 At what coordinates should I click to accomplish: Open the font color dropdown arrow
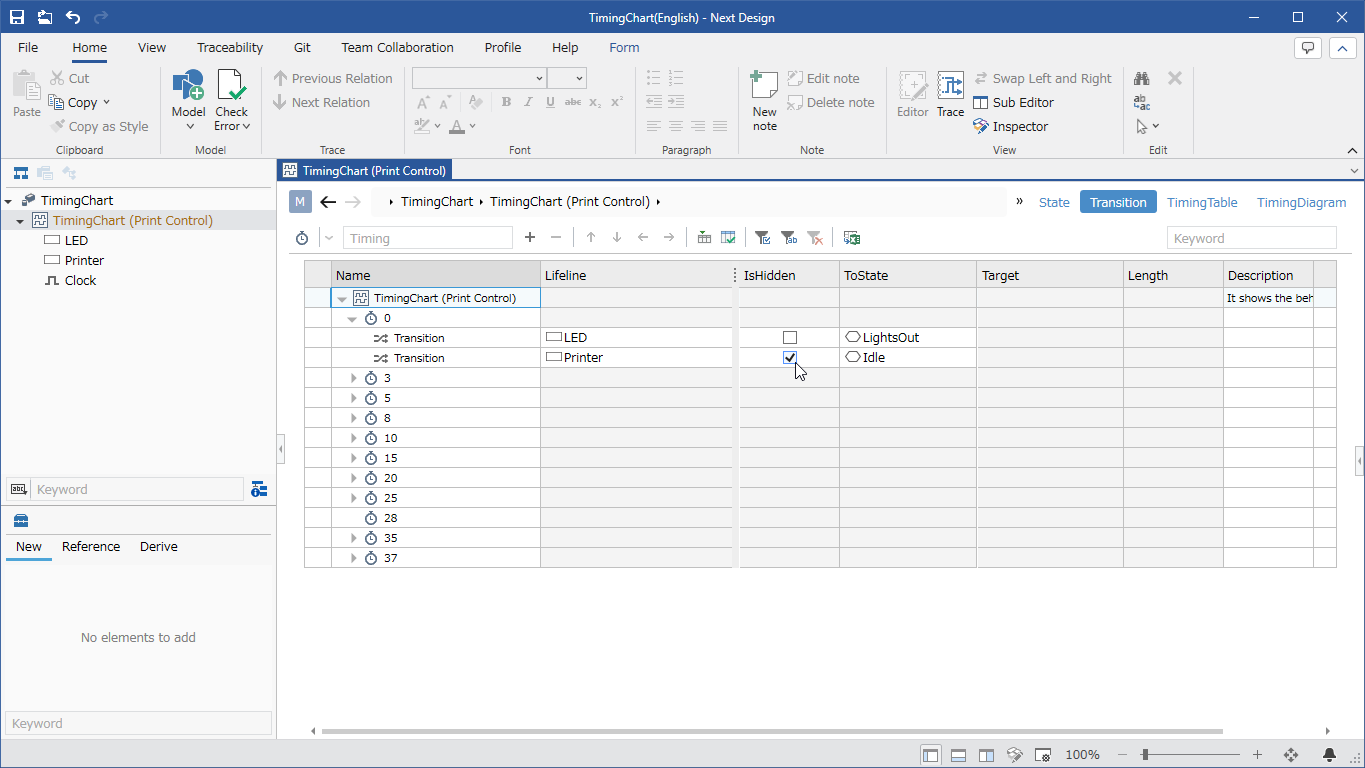(x=473, y=126)
